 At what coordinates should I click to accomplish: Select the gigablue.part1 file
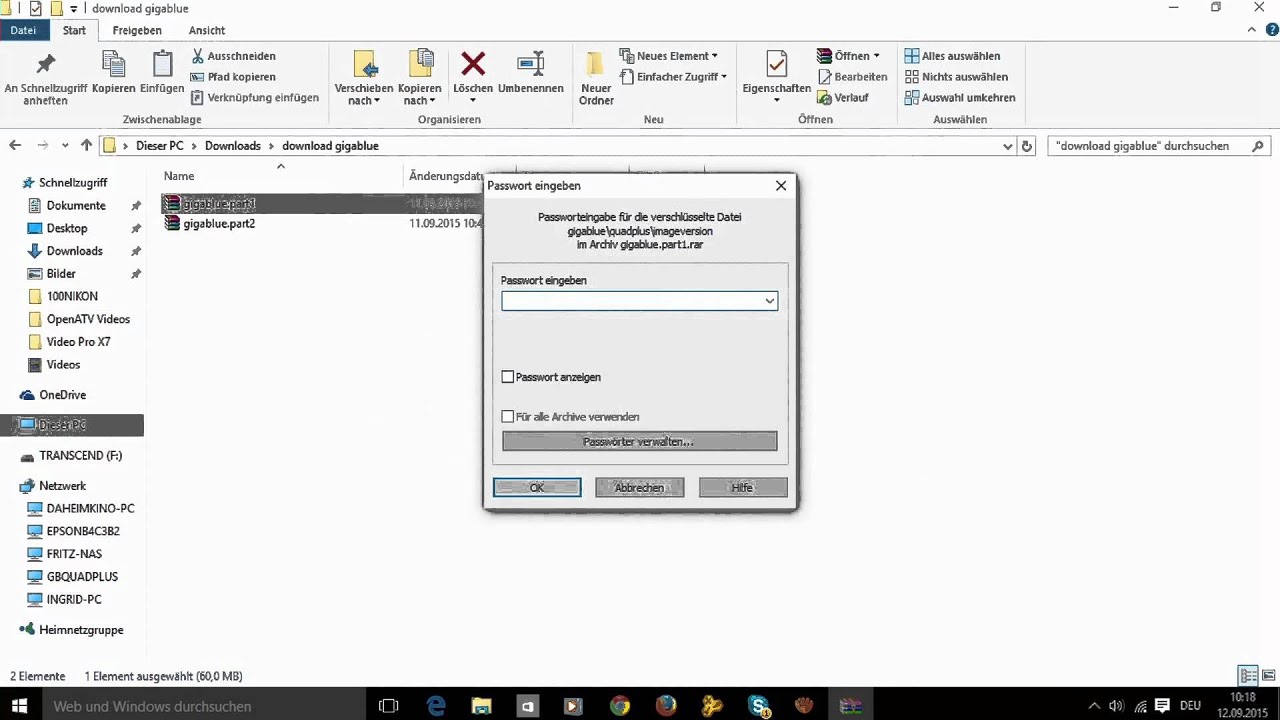(x=219, y=204)
